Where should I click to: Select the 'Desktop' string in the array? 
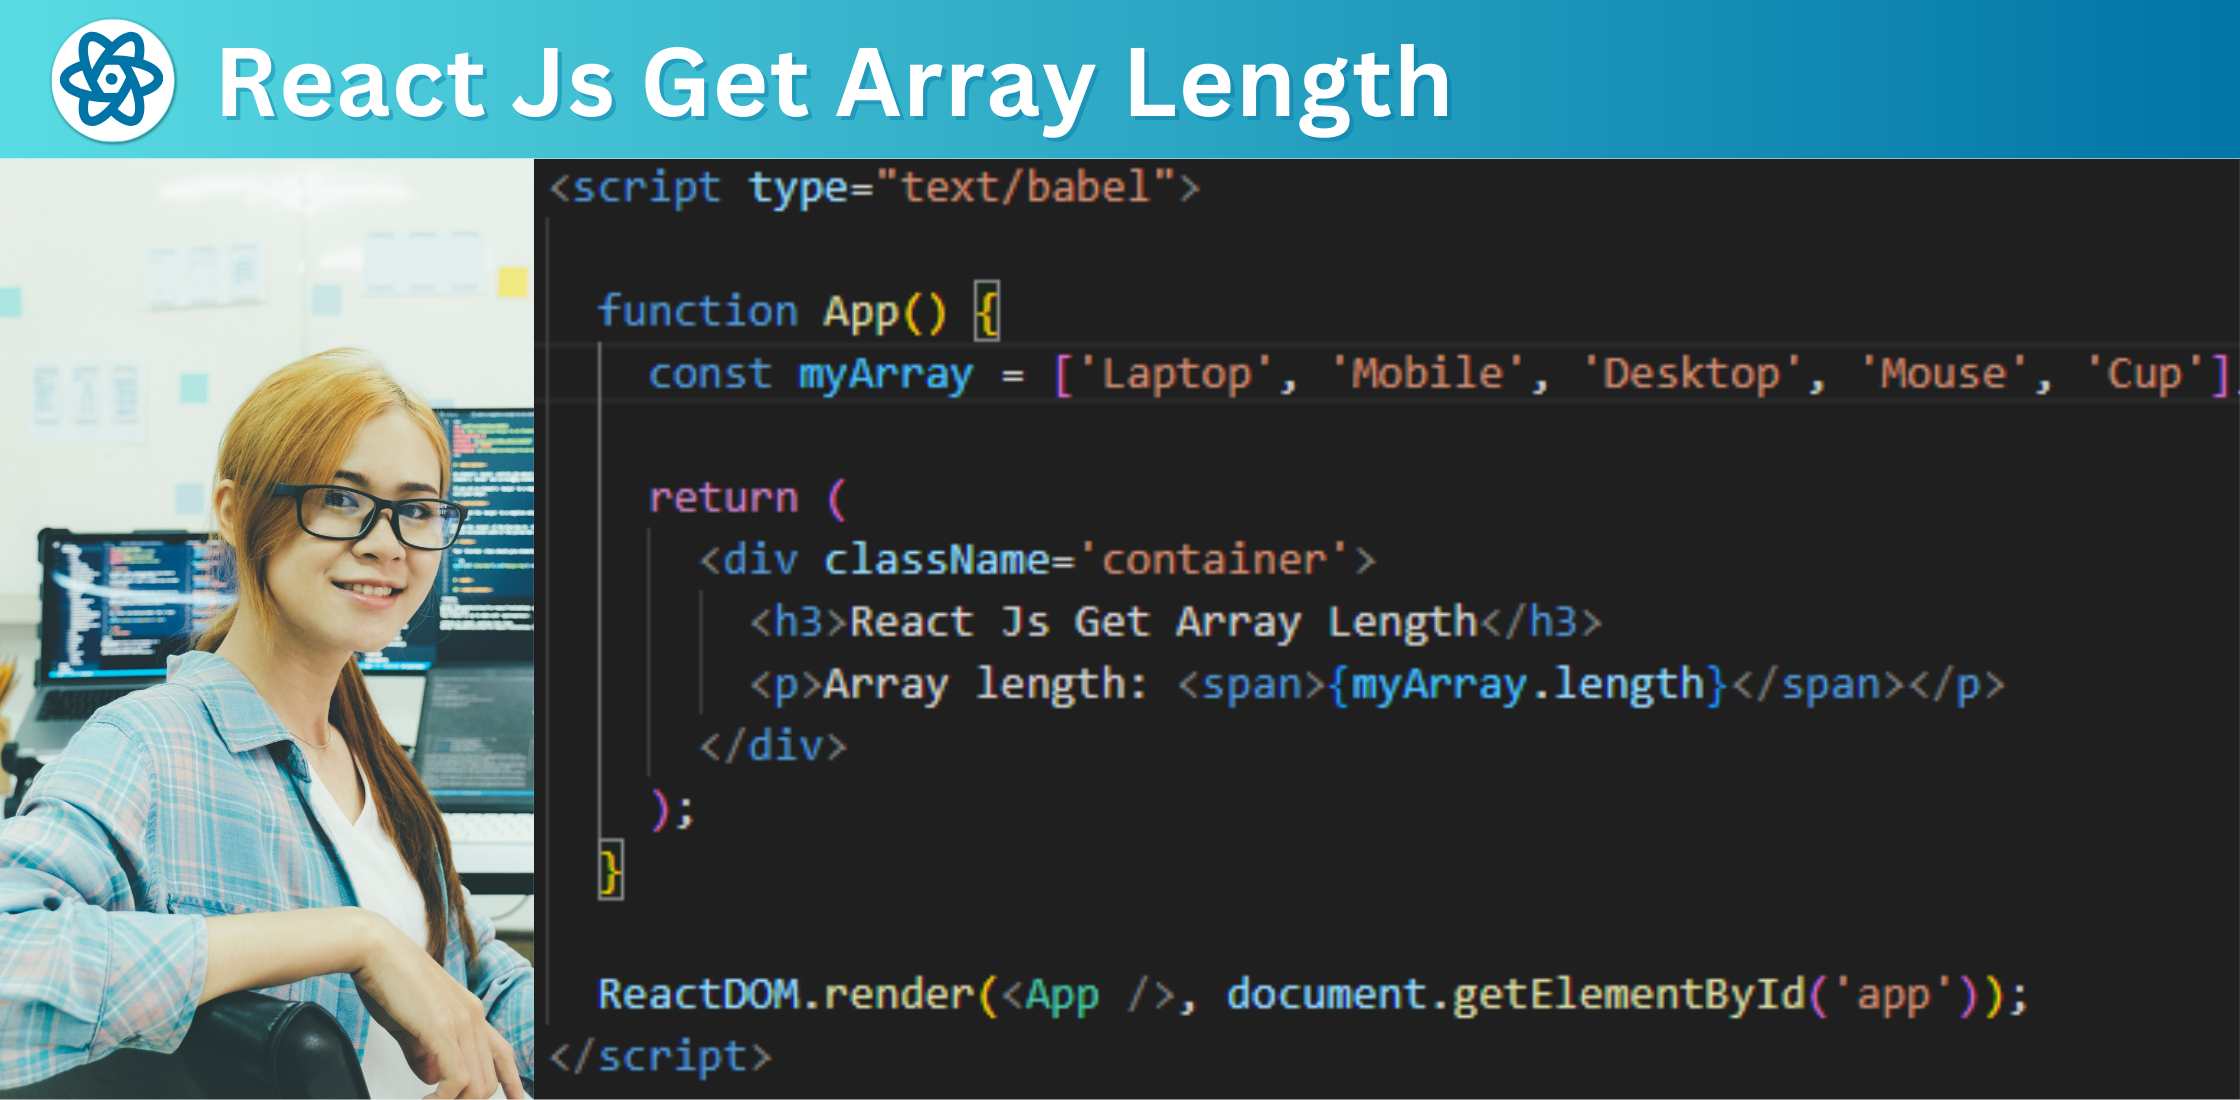(1691, 375)
